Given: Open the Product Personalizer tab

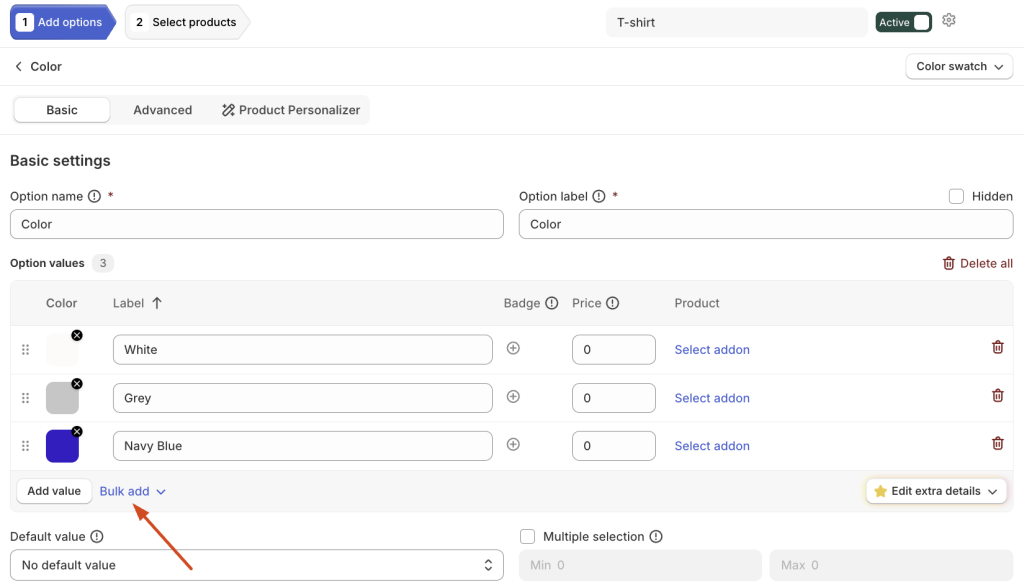Looking at the screenshot, I should point(291,110).
